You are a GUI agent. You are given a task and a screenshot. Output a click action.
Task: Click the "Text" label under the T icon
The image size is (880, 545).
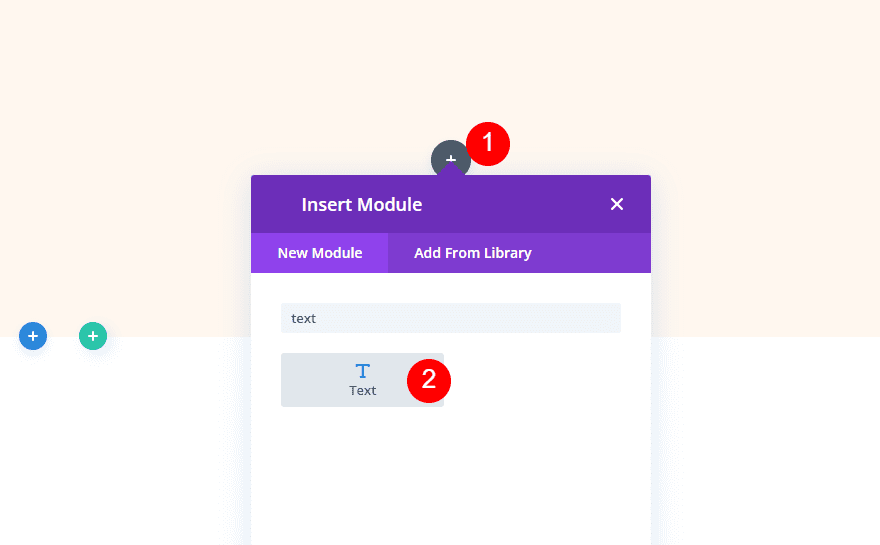tap(362, 391)
